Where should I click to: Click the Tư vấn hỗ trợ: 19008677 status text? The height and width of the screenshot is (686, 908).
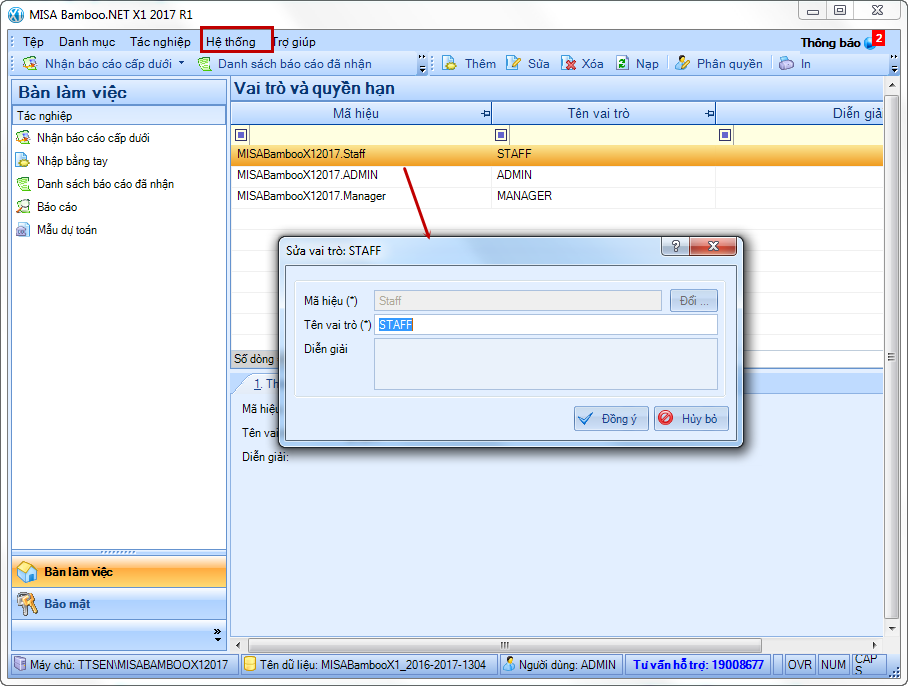pos(698,665)
